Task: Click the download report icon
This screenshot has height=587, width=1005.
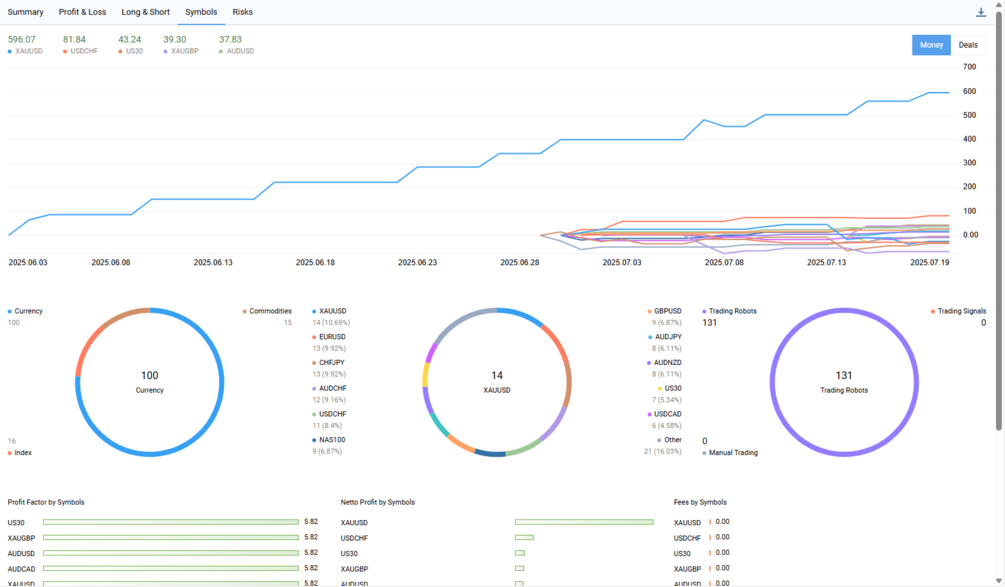Action: click(981, 12)
